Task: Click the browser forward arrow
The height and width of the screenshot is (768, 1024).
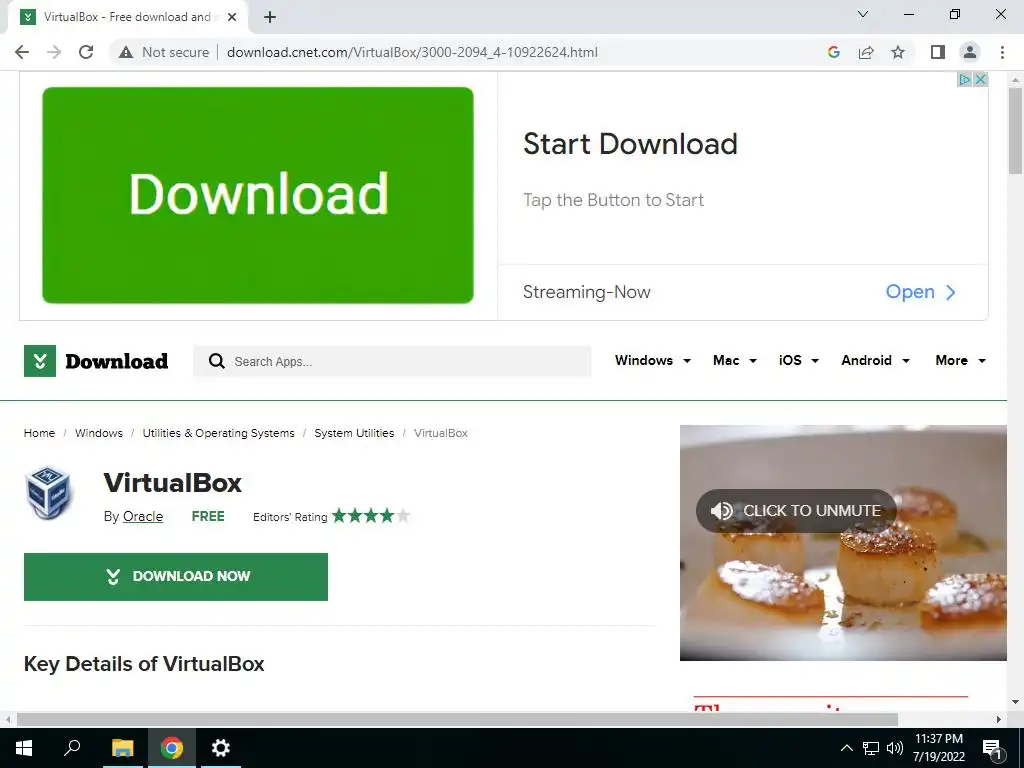Action: pyautogui.click(x=54, y=52)
